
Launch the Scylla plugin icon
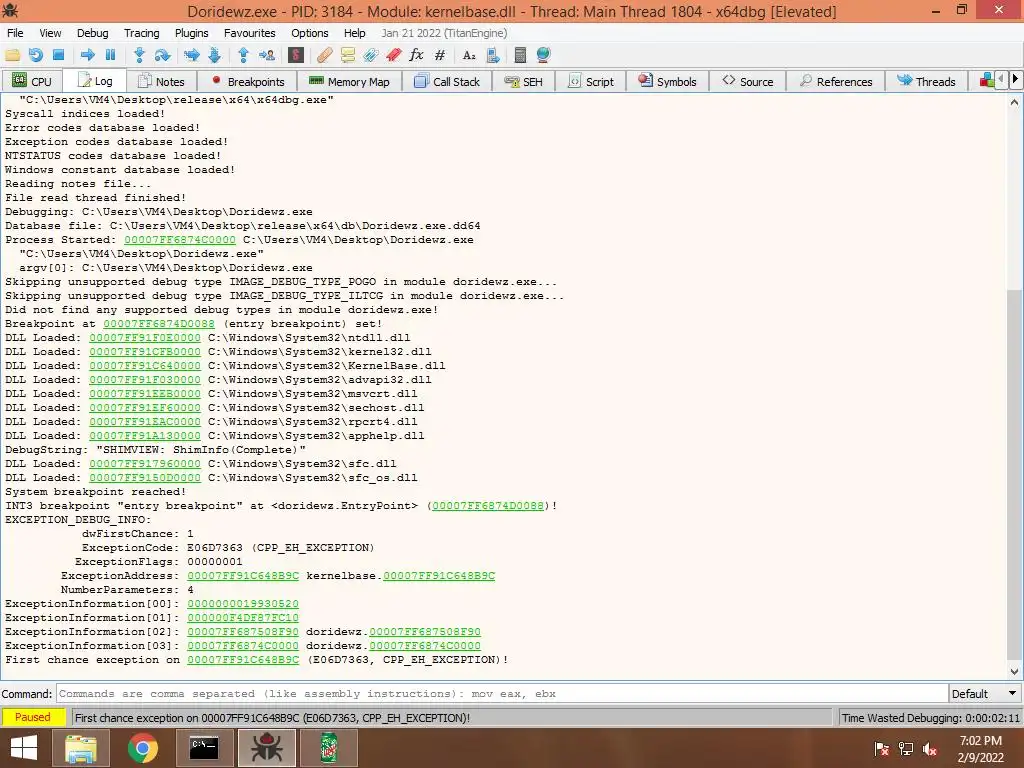296,56
